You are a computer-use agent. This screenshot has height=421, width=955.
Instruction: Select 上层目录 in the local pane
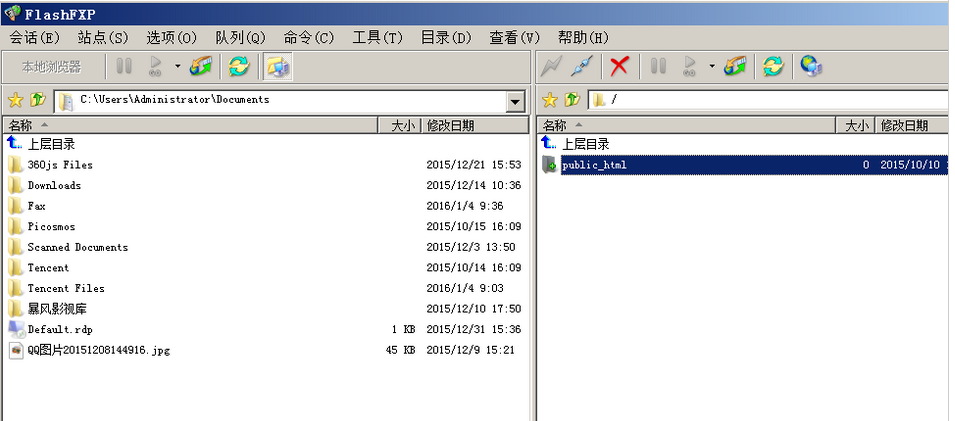pyautogui.click(x=51, y=144)
